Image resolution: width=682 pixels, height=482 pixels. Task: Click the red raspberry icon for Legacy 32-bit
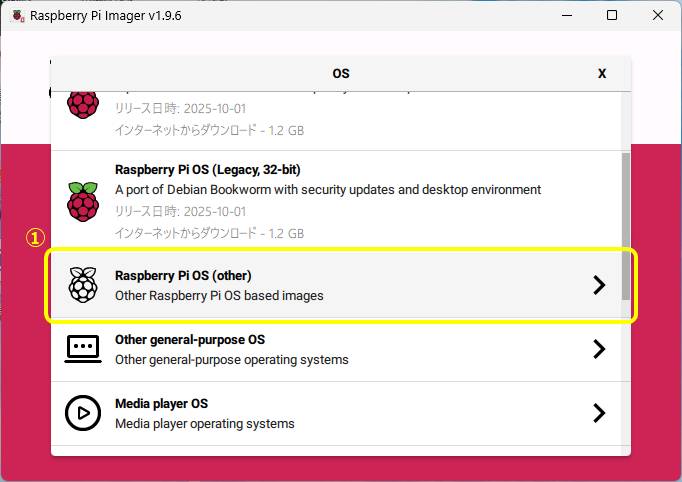(x=83, y=201)
